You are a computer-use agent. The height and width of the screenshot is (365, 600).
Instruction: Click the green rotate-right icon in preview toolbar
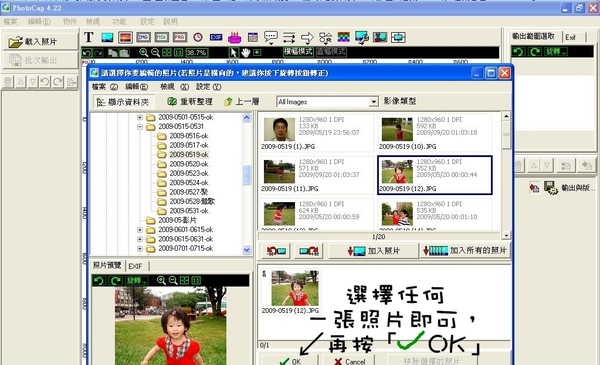click(115, 281)
